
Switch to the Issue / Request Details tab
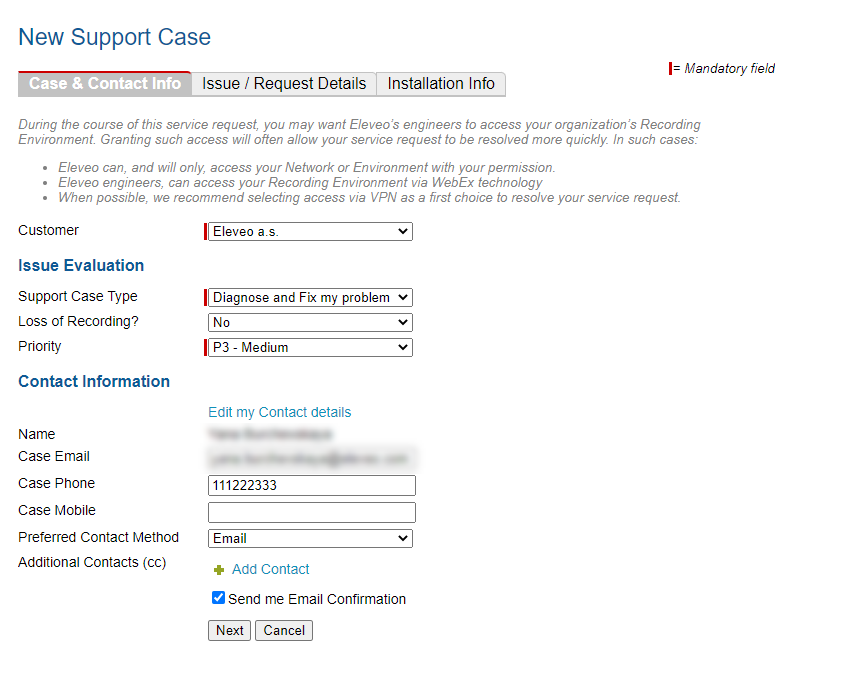click(284, 84)
